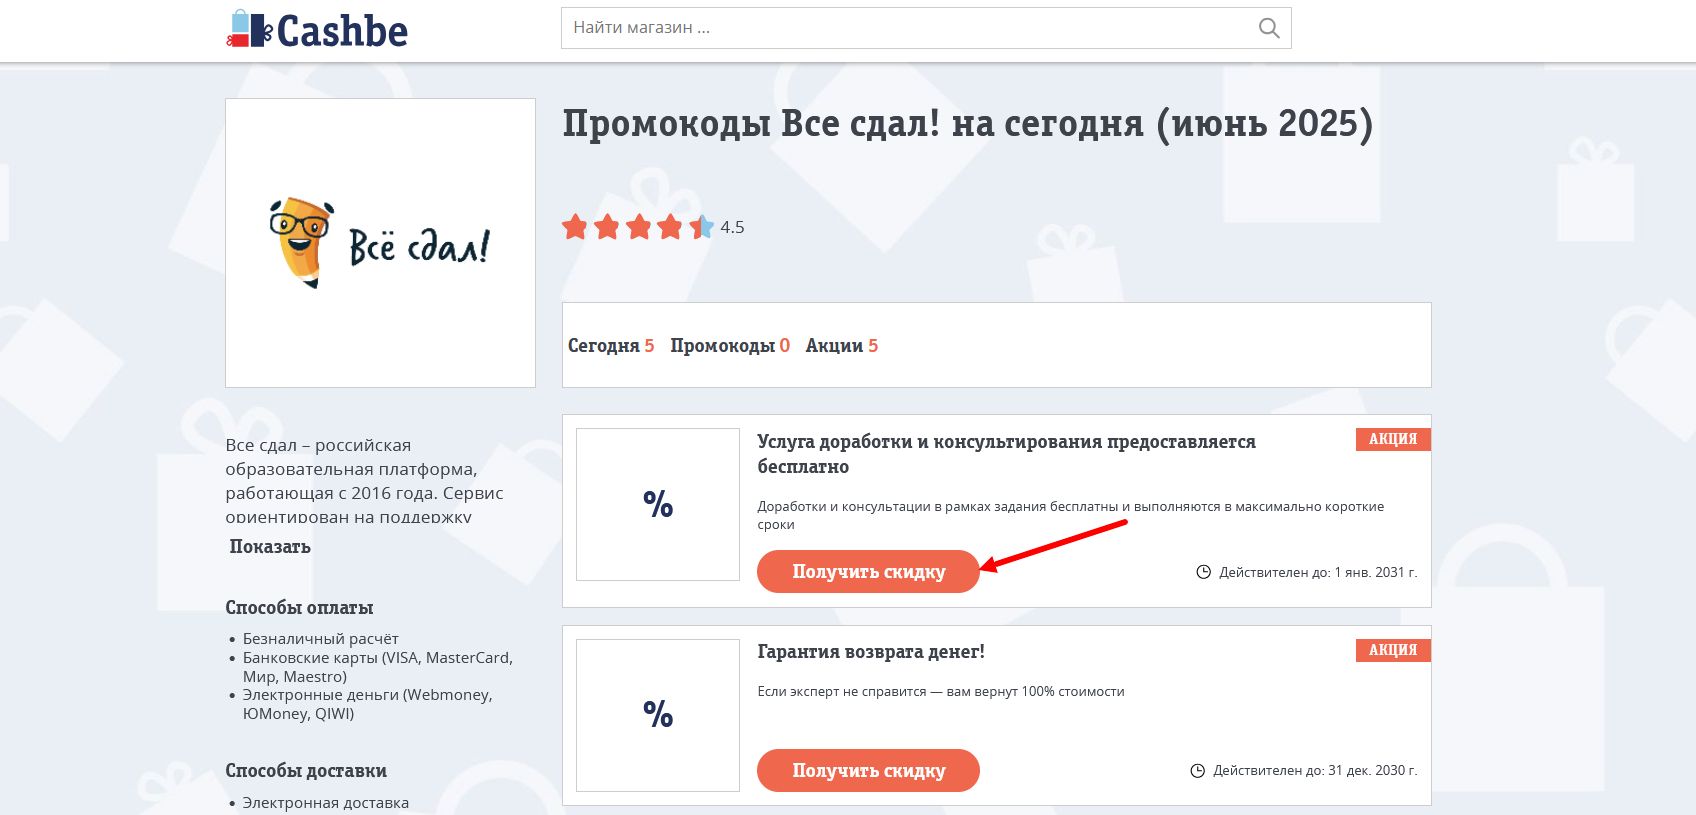Click 'АКЦИЯ' badge on money-back offer
This screenshot has height=815, width=1696.
click(x=1393, y=650)
